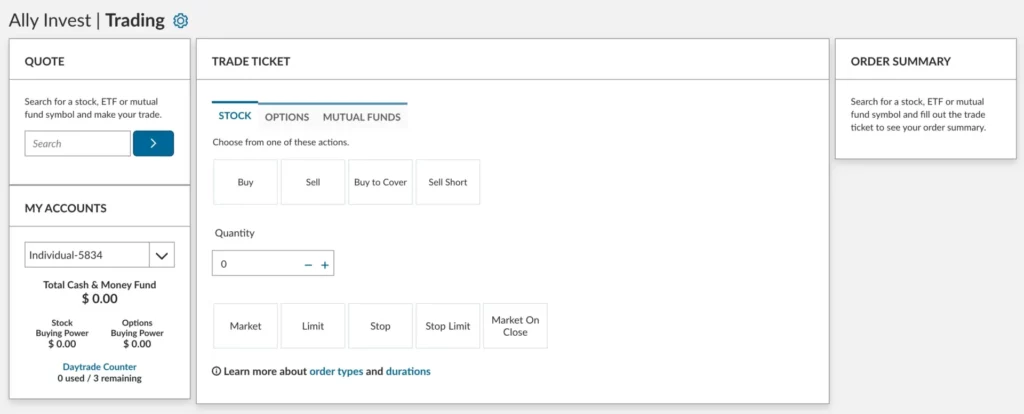Click the symbol Search input field
1024x414 pixels.
(78, 144)
